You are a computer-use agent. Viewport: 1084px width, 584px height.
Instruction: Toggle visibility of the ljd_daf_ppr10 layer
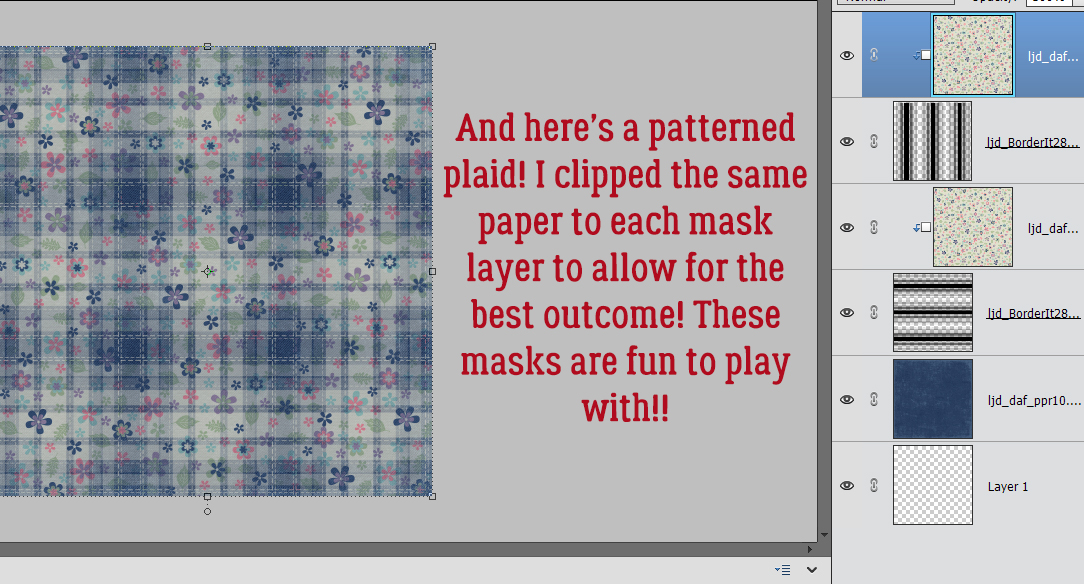pyautogui.click(x=847, y=399)
